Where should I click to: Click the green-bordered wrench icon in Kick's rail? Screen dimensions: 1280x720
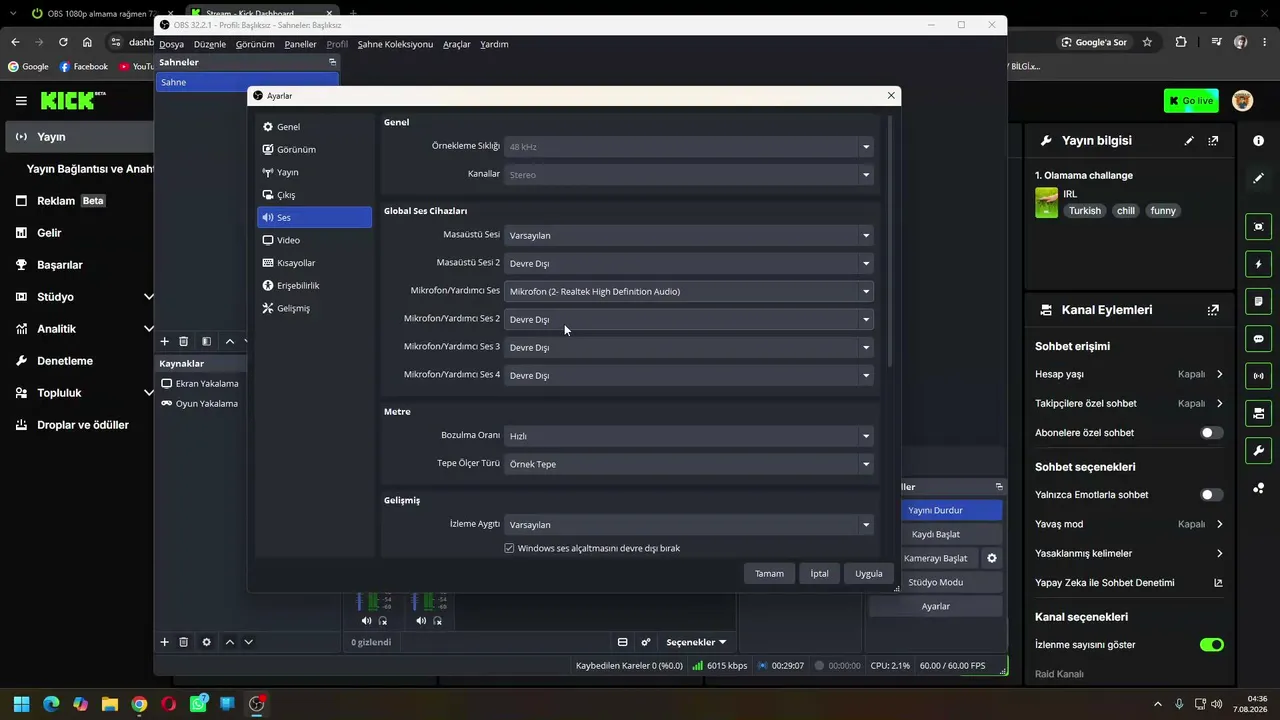point(1258,451)
